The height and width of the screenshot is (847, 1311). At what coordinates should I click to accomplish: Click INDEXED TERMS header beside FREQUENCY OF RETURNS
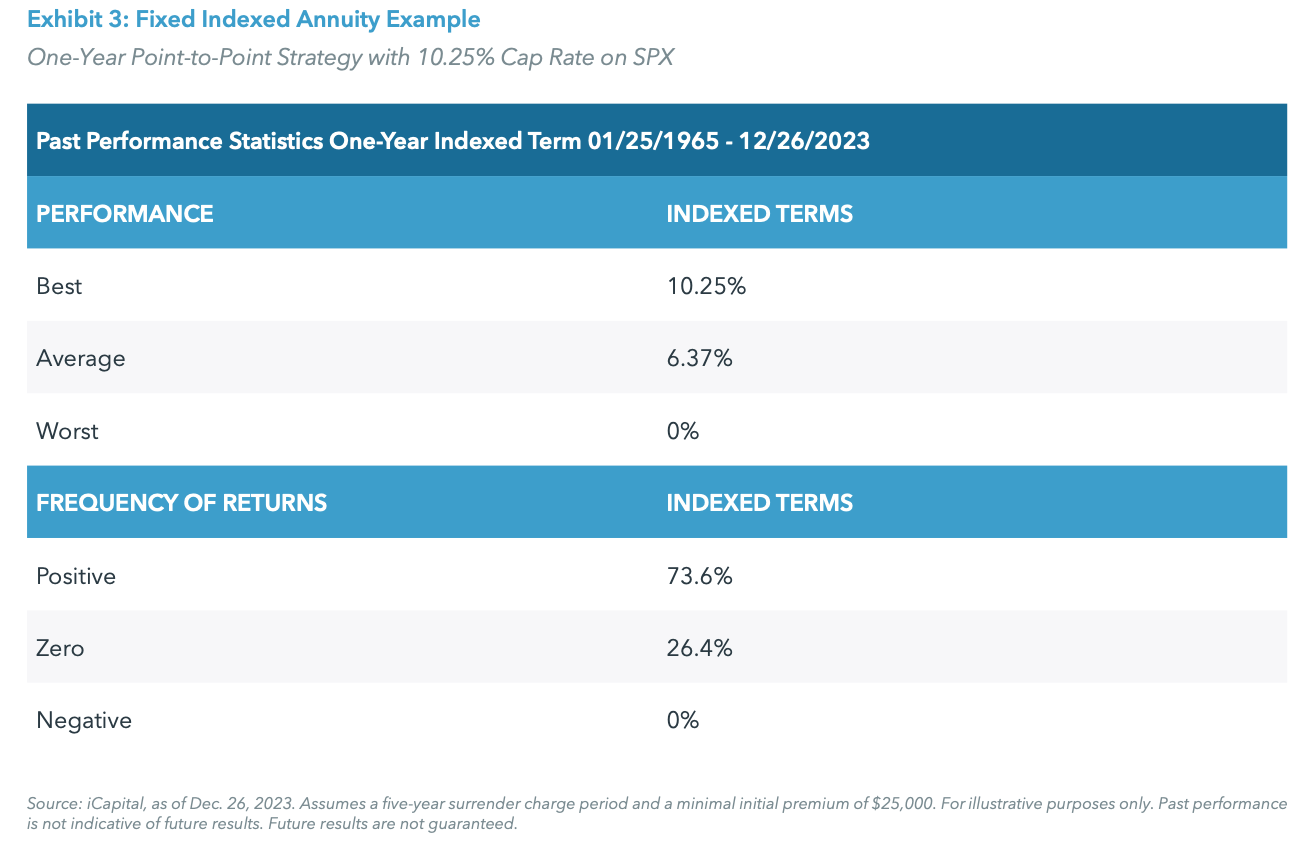click(759, 503)
